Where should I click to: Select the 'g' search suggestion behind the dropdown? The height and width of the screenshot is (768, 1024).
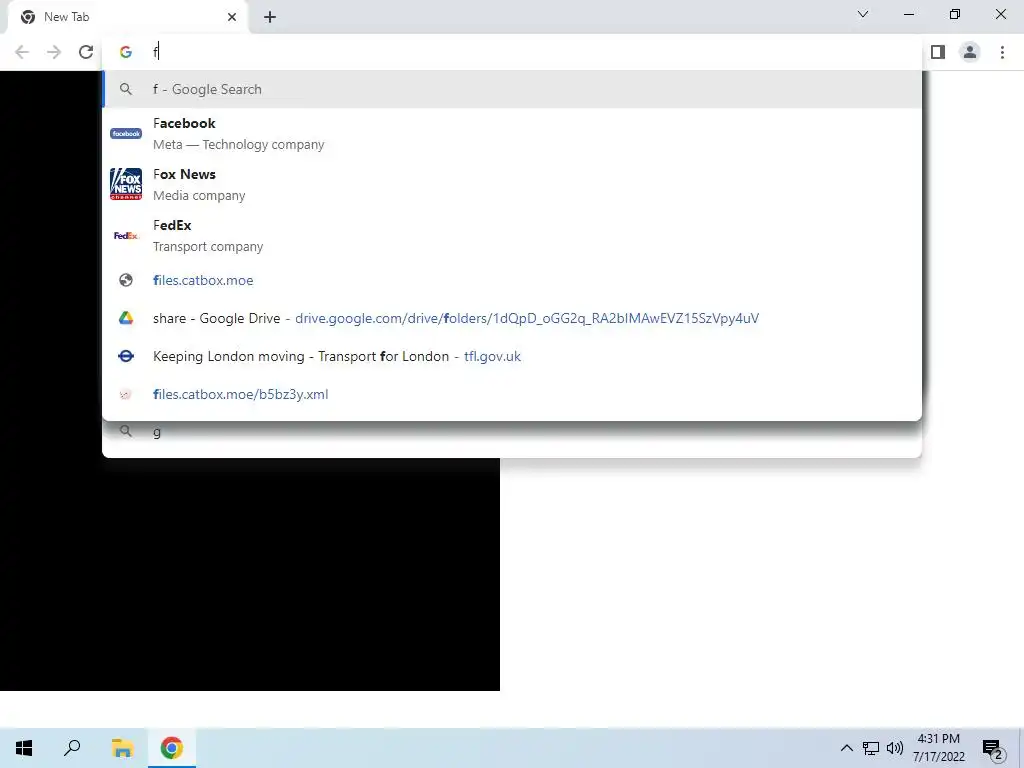[x=512, y=434]
